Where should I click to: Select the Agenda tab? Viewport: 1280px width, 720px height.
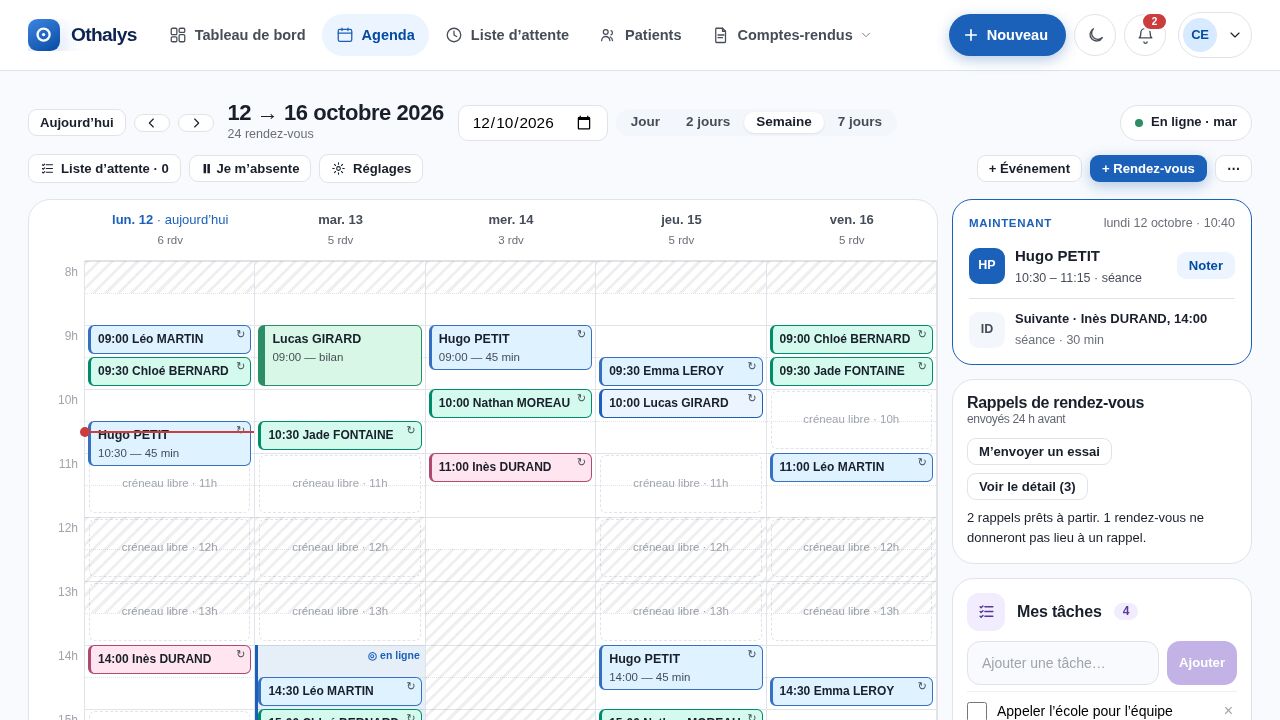375,35
